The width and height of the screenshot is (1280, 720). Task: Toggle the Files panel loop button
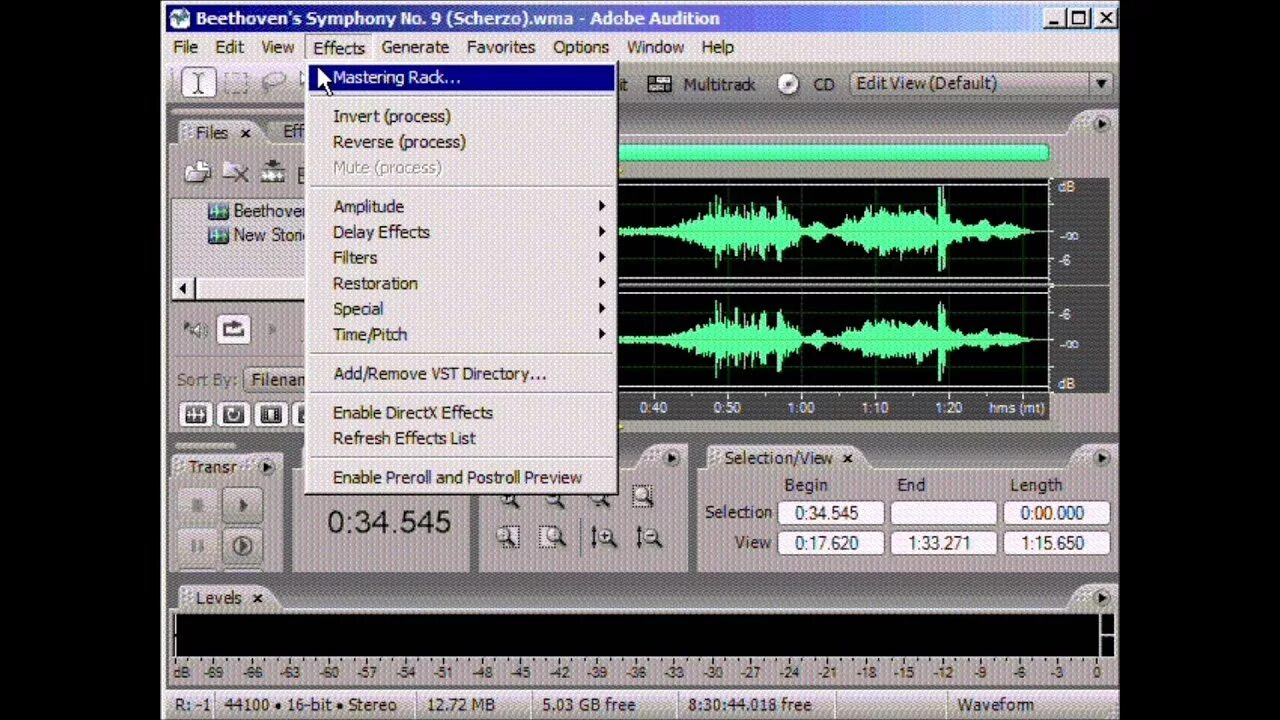[233, 329]
